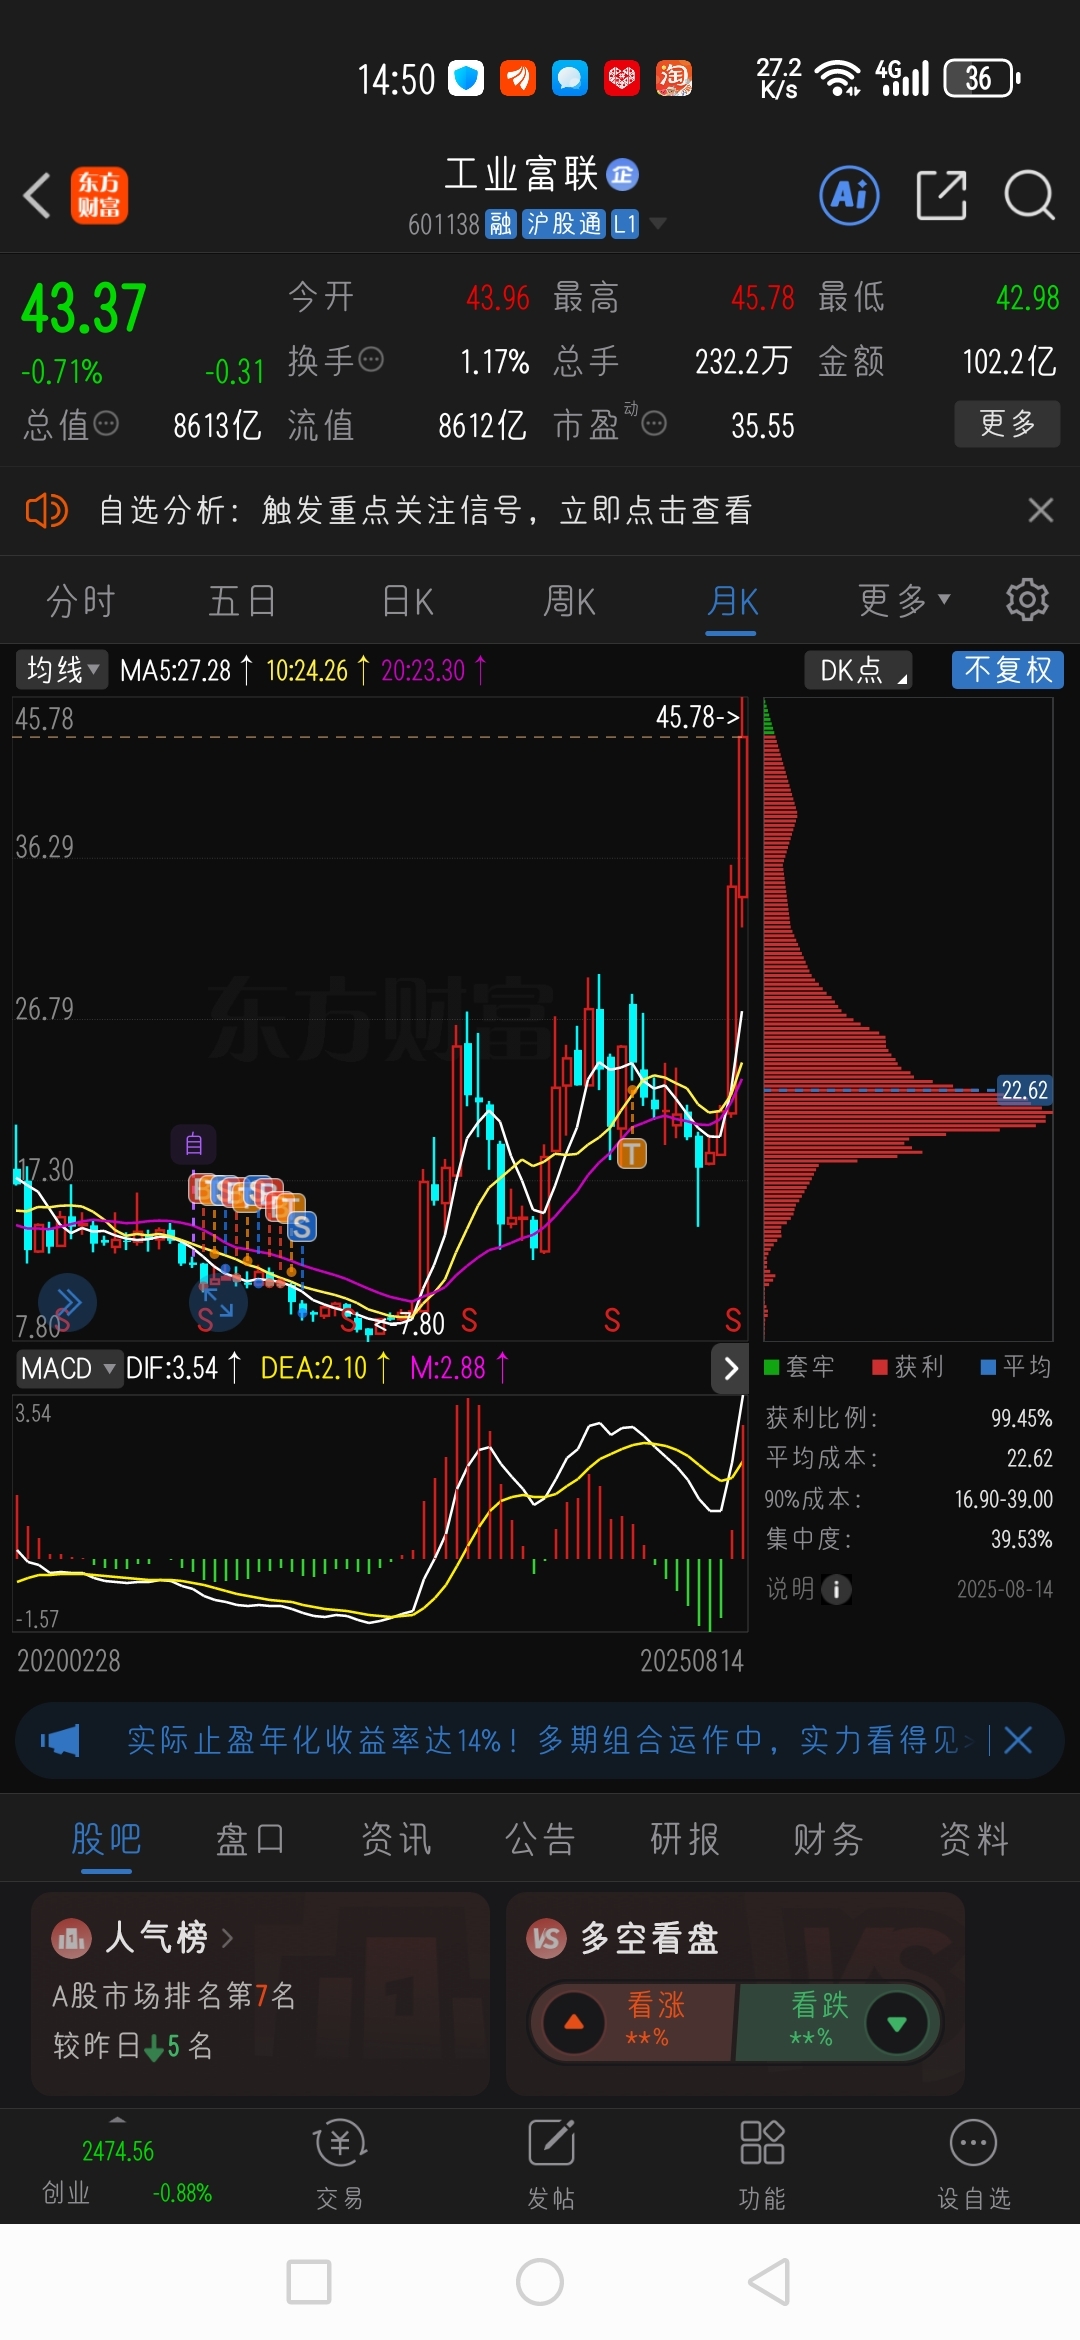Tap the L1 level badge
This screenshot has width=1080, height=2340.
point(625,223)
